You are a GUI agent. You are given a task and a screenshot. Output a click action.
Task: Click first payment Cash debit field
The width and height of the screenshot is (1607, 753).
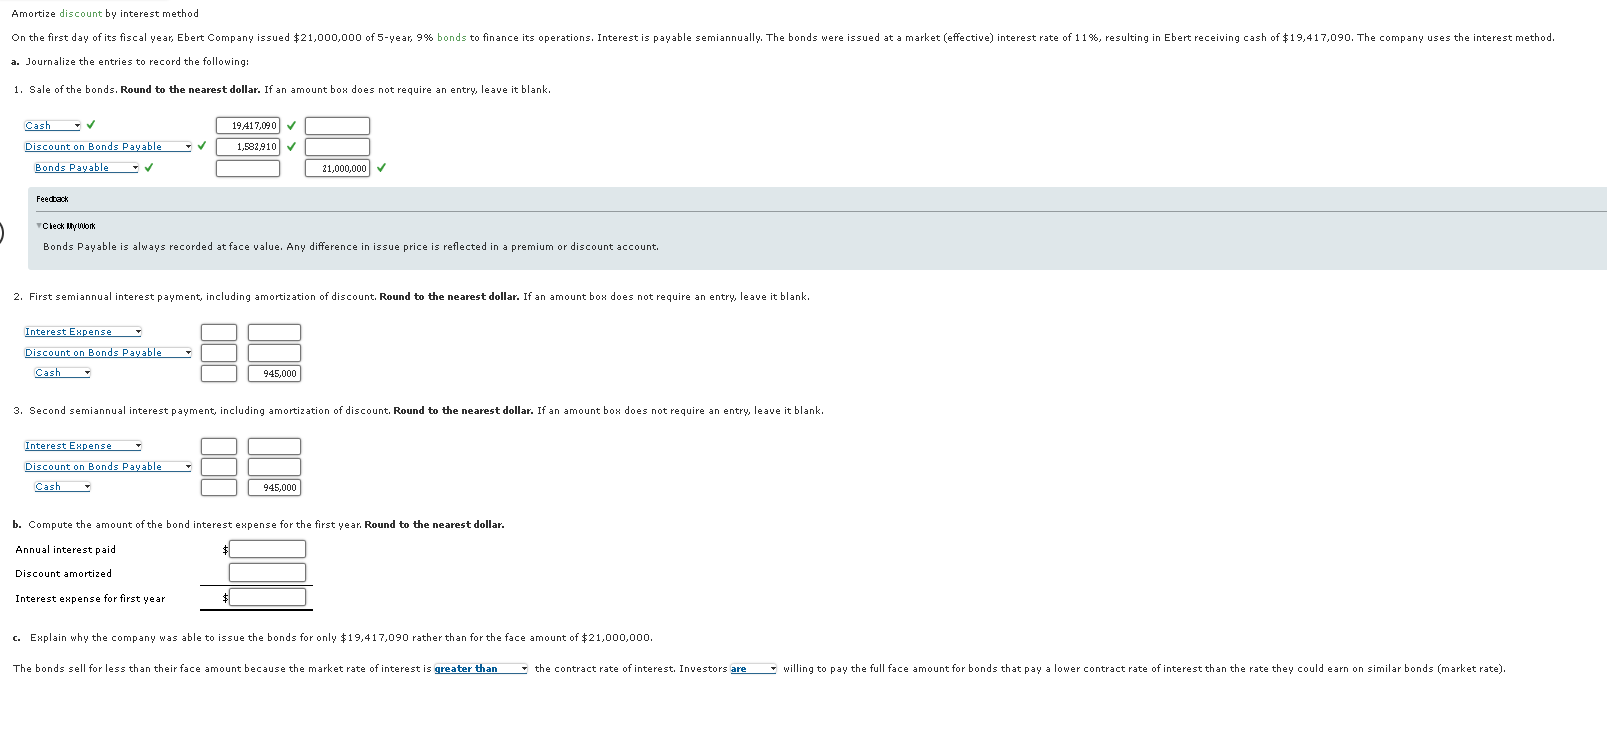219,373
